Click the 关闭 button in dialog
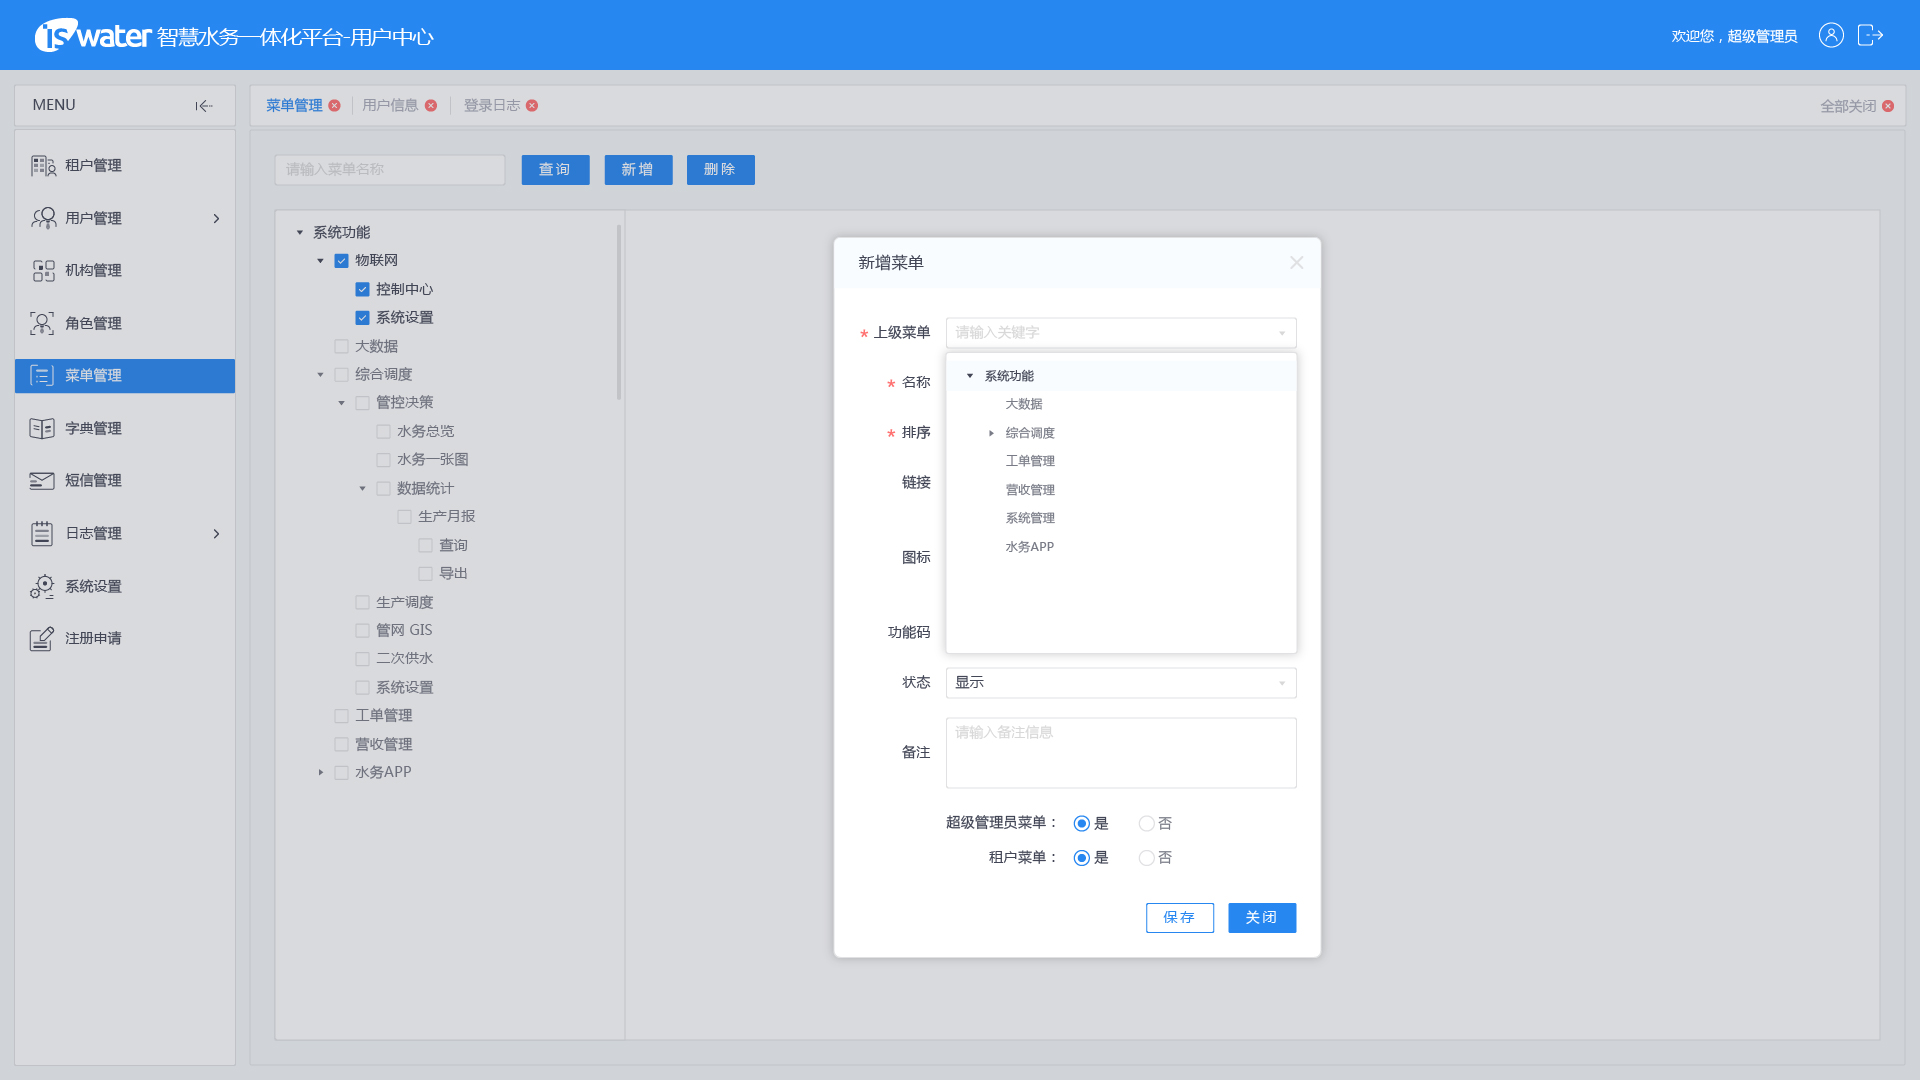This screenshot has width=1920, height=1080. [1262, 918]
